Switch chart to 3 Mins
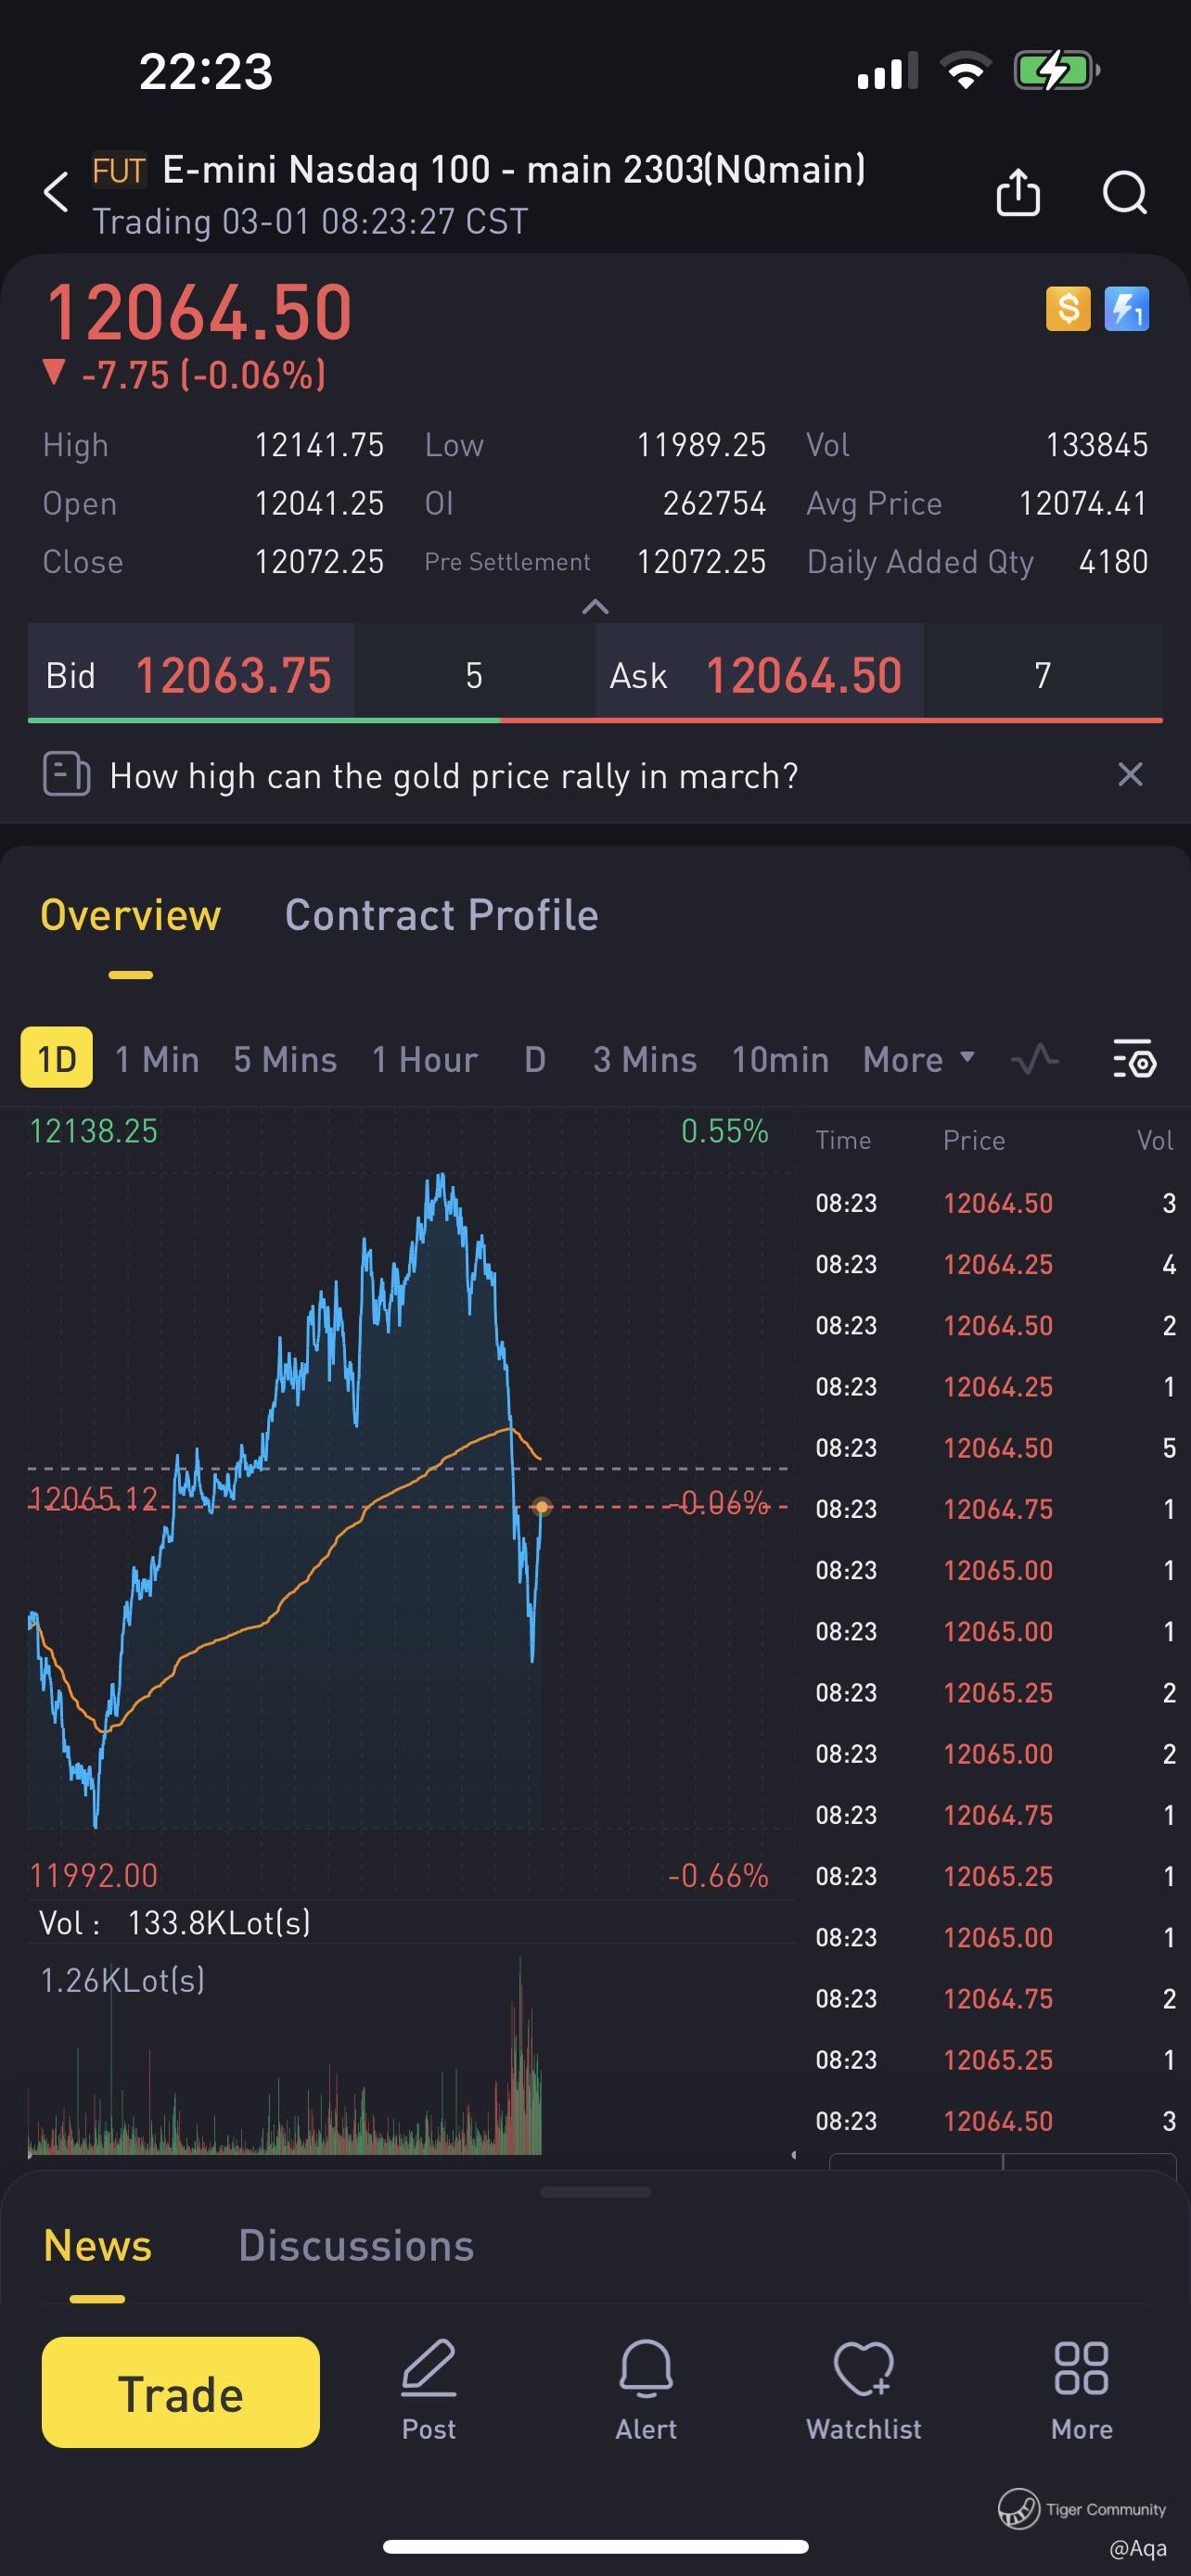The width and height of the screenshot is (1191, 2576). [645, 1059]
